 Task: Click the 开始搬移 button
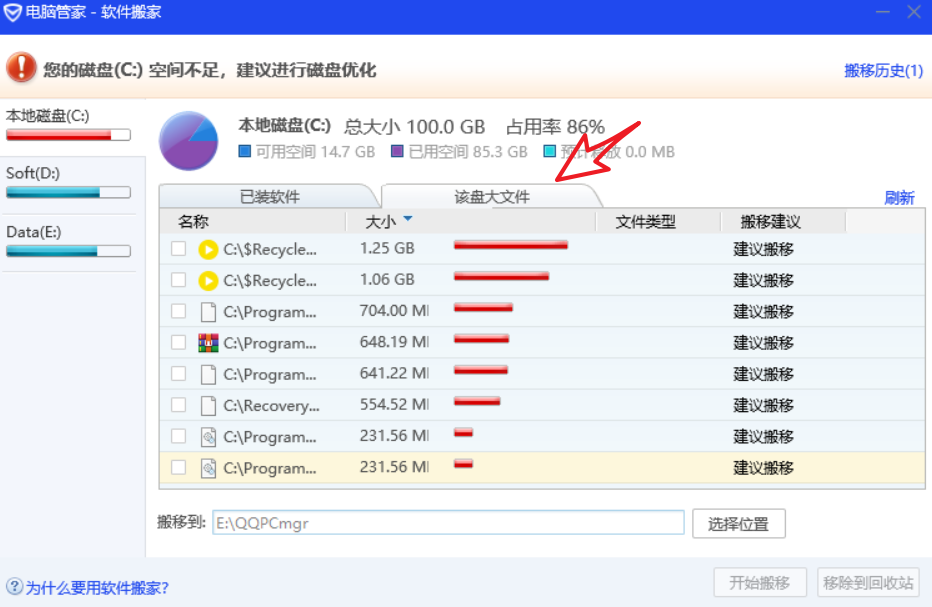[760, 583]
